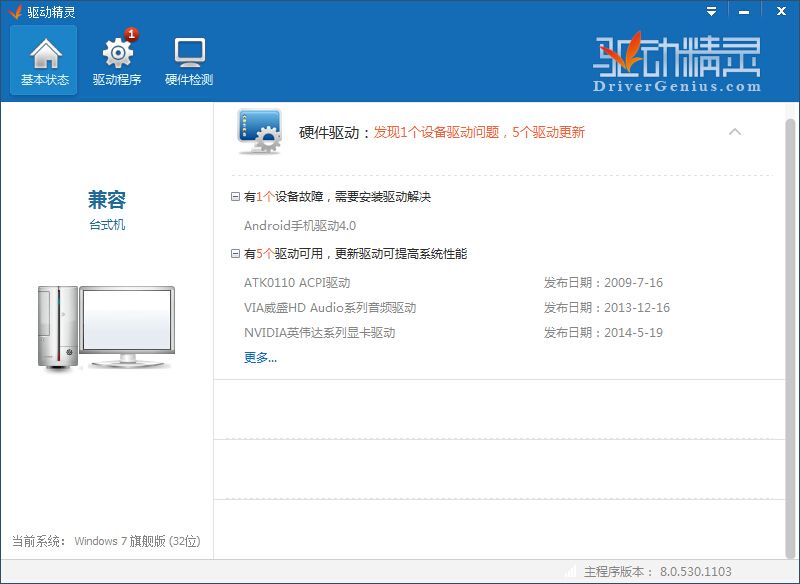
Task: Click the DriverGenius.com logo
Action: point(677,65)
